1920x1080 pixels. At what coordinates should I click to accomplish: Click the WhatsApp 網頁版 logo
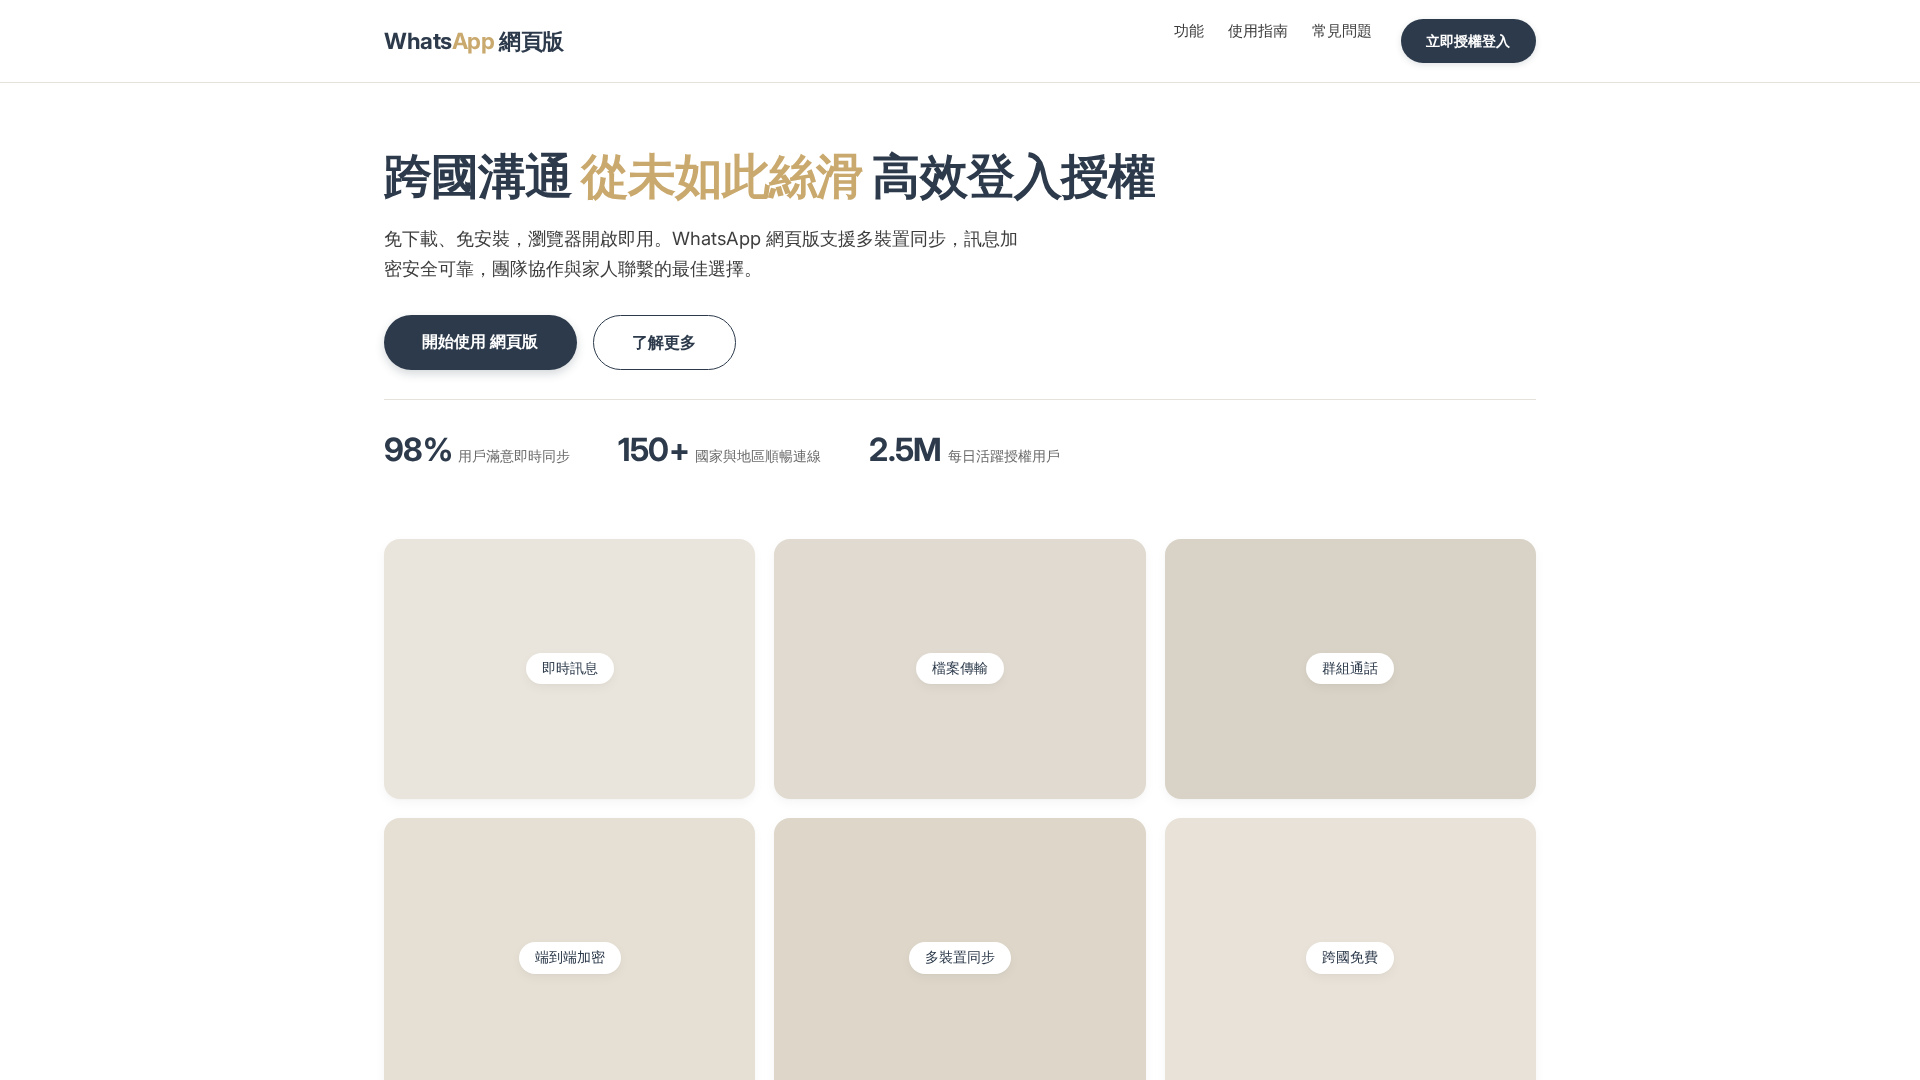(x=473, y=41)
